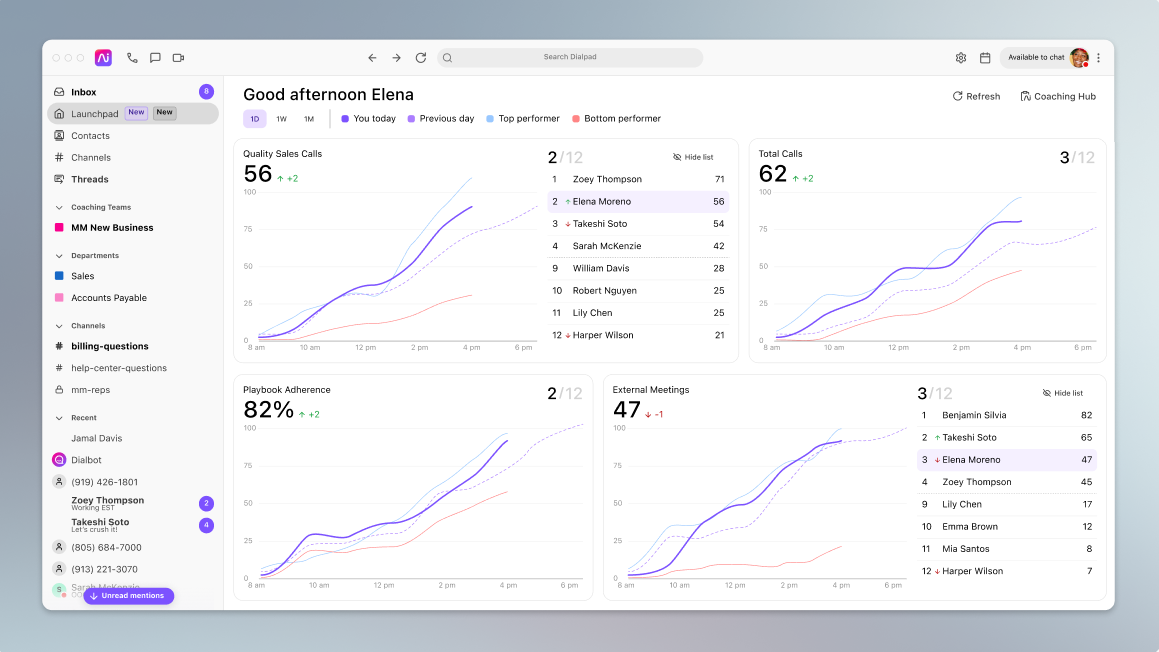Go forward with the right arrow
Viewport: 1159px width, 652px height.
(x=396, y=58)
